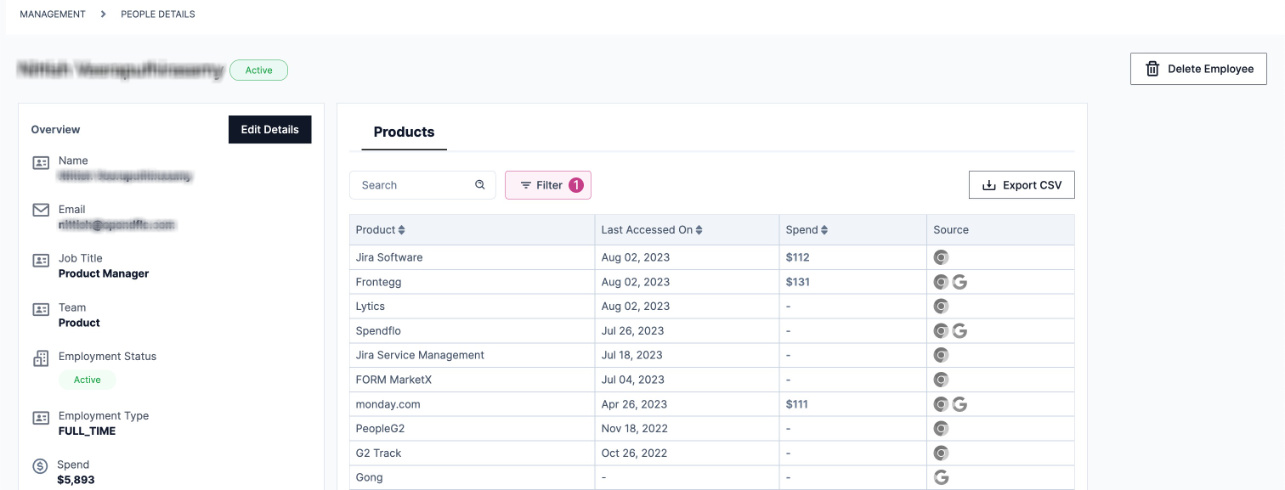The width and height of the screenshot is (1285, 490).
Task: Focus the product Search field
Action: (x=422, y=185)
